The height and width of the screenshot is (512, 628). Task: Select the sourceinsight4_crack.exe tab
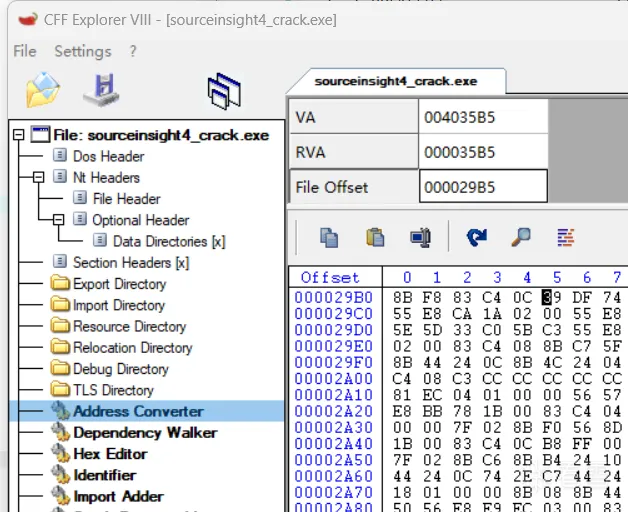(x=396, y=81)
